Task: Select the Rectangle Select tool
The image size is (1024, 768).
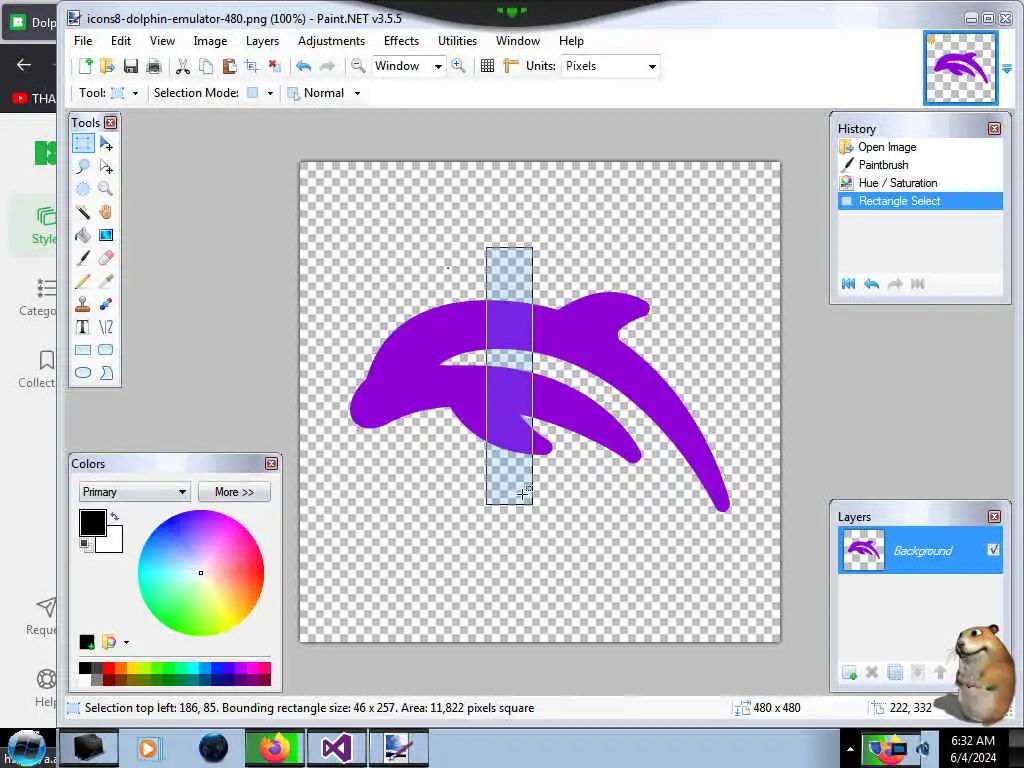Action: coord(83,143)
